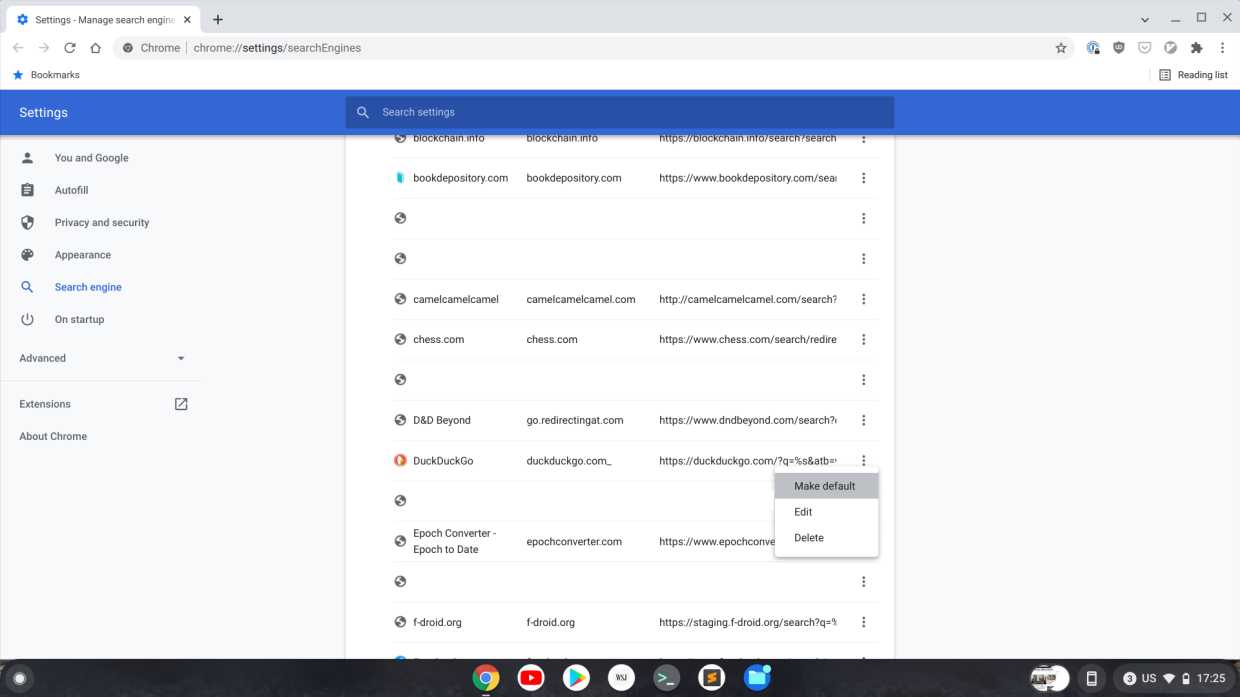Open Phone Hub from the status bar

tap(1091, 677)
